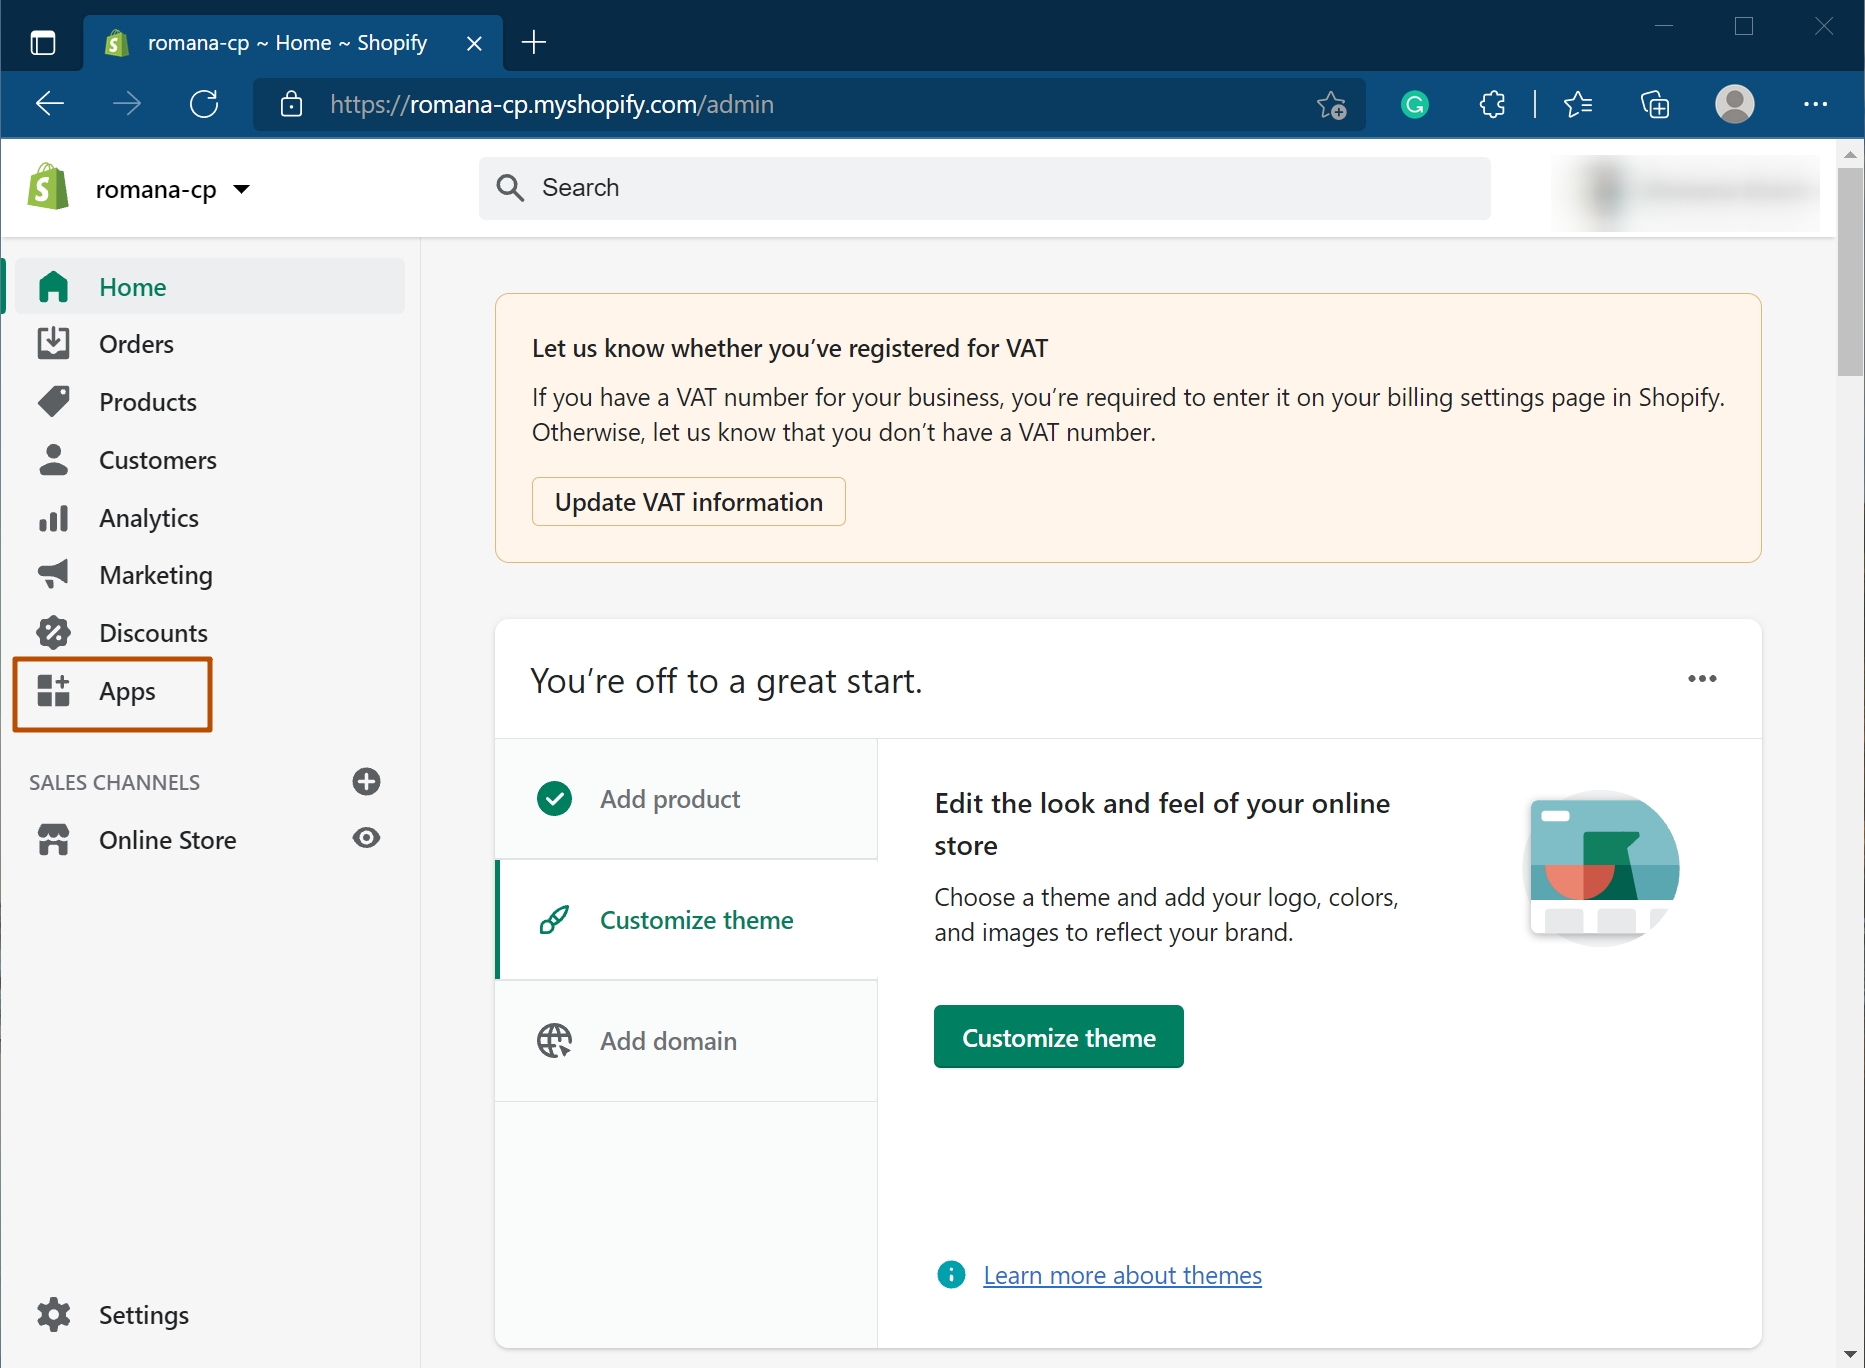
Task: Open Orders in sidebar
Action: (210, 344)
